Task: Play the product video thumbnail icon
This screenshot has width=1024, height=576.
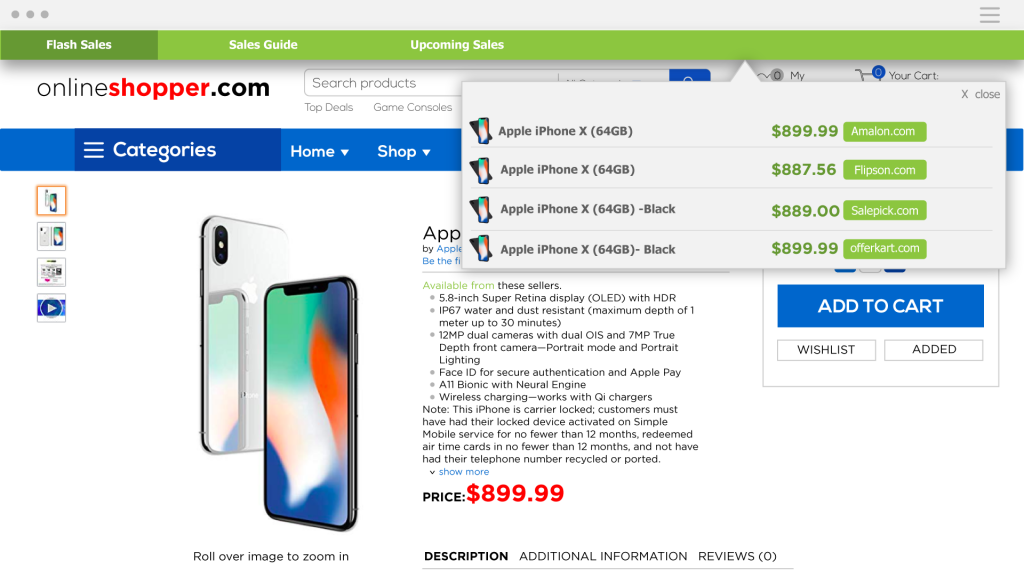Action: (x=51, y=308)
